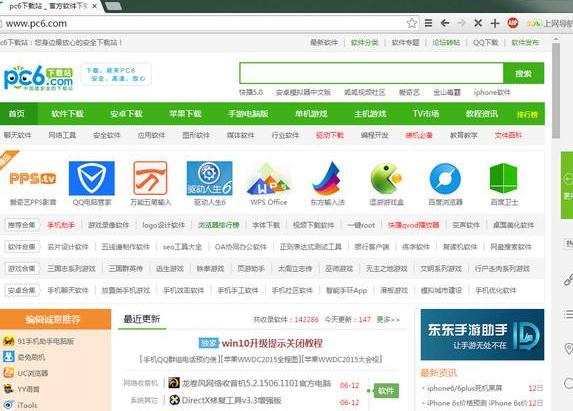Viewport: 573px width, 411px height.
Task: Click the UC浏览器 list icon
Action: click(8, 373)
